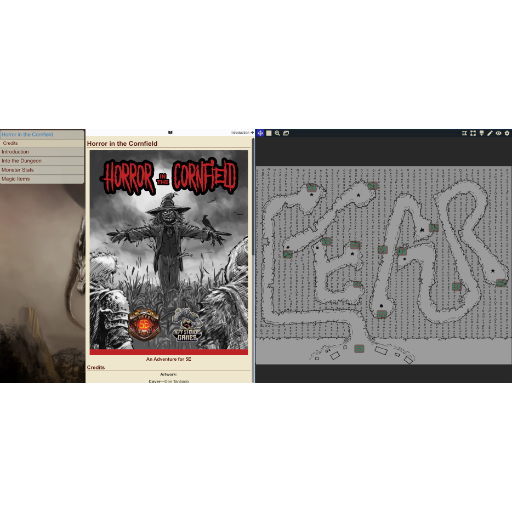The image size is (512, 512).
Task: Open the Introduction section in contents
Action: coord(42,152)
